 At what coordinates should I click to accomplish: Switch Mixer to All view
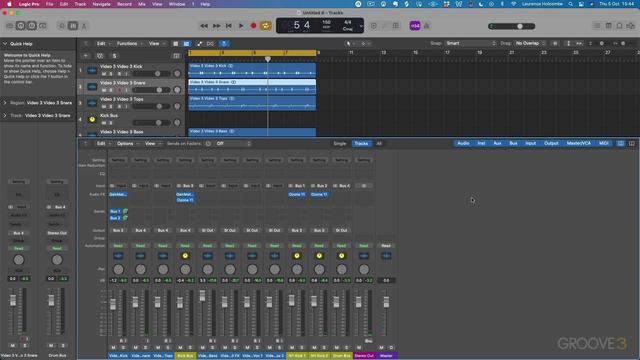pyautogui.click(x=379, y=144)
